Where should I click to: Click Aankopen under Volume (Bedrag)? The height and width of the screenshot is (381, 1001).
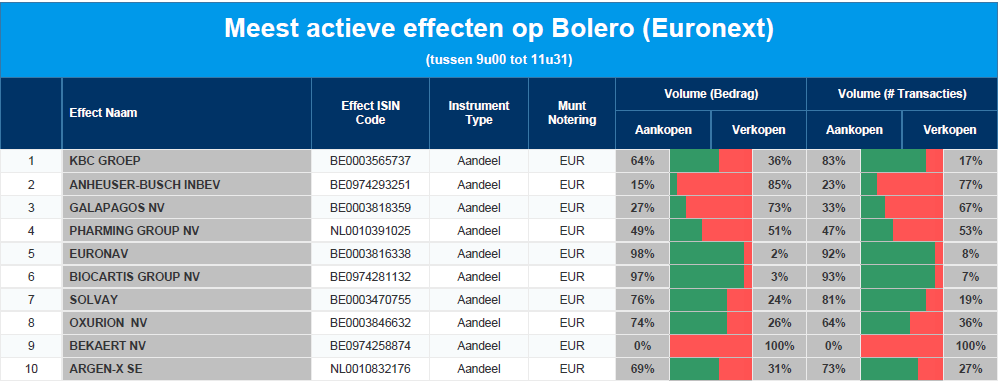point(663,130)
